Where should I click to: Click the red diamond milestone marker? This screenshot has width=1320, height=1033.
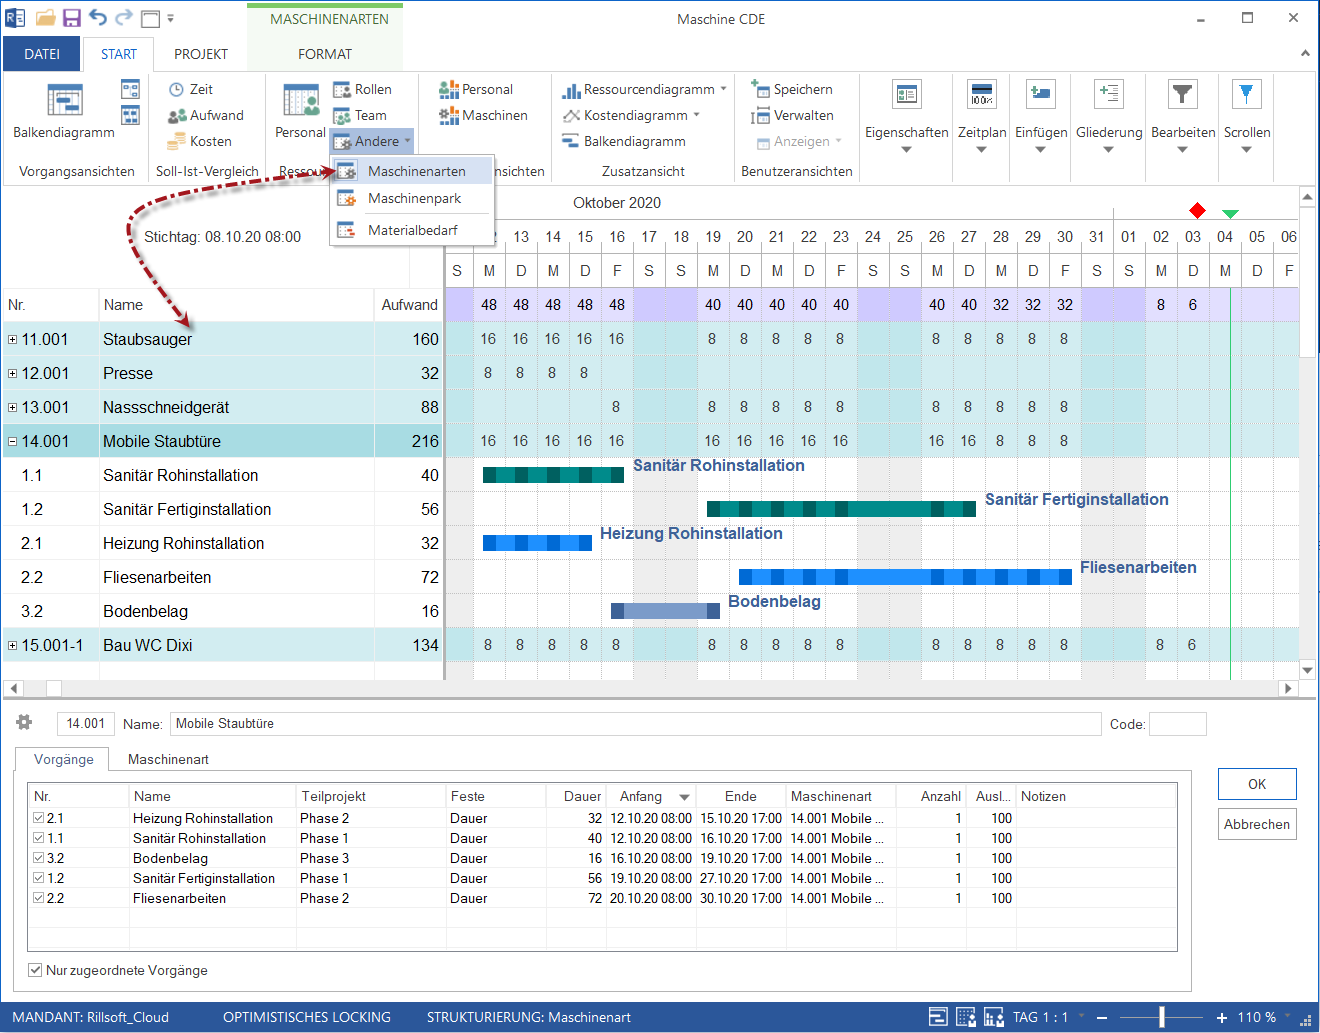[x=1197, y=210]
